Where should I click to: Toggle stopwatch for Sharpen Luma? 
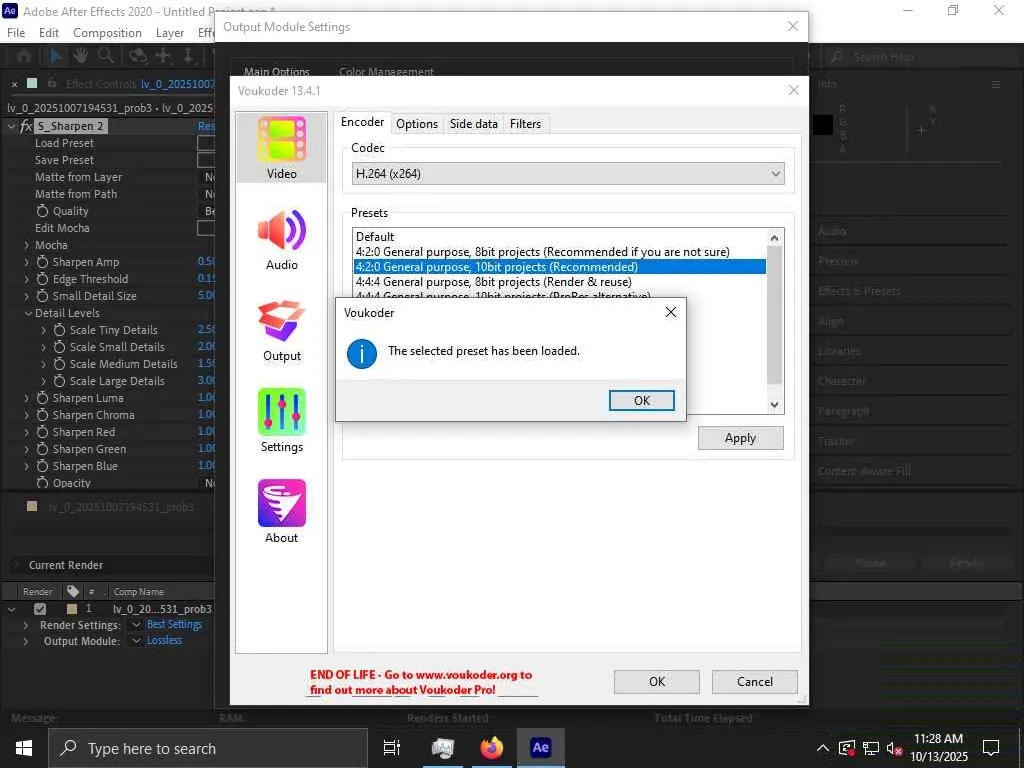(x=42, y=398)
